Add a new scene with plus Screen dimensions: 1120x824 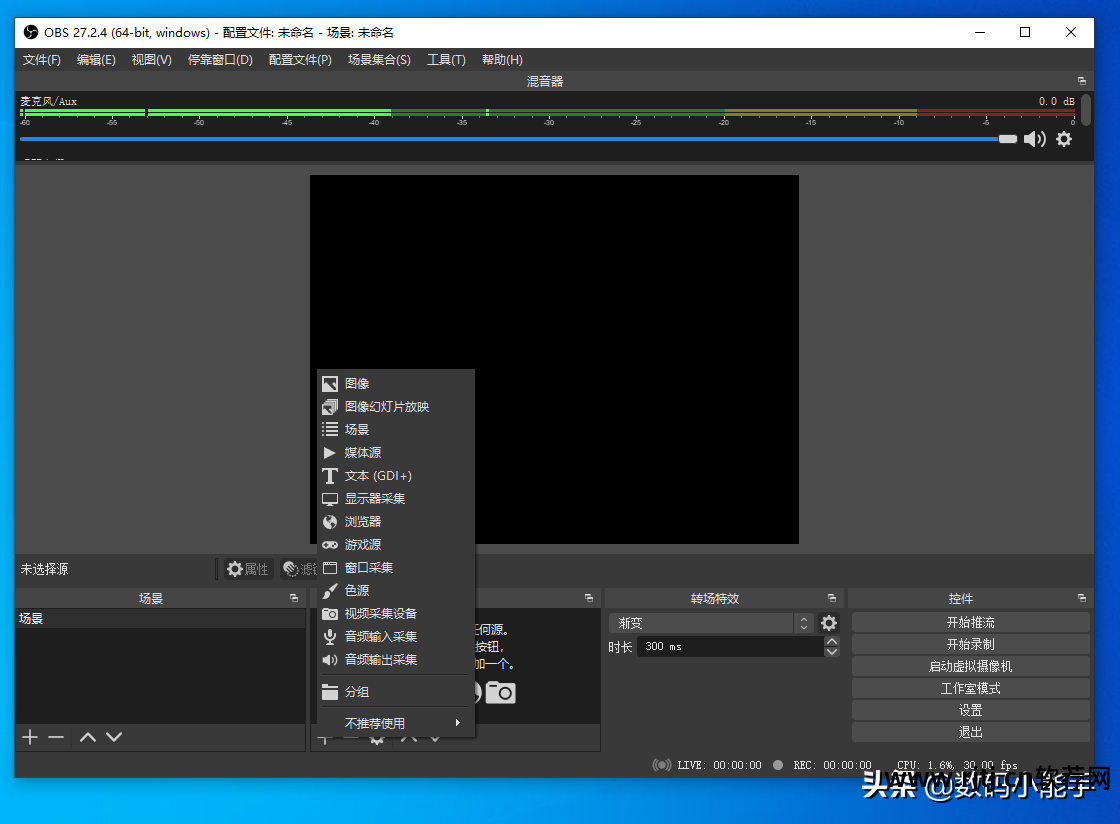30,737
